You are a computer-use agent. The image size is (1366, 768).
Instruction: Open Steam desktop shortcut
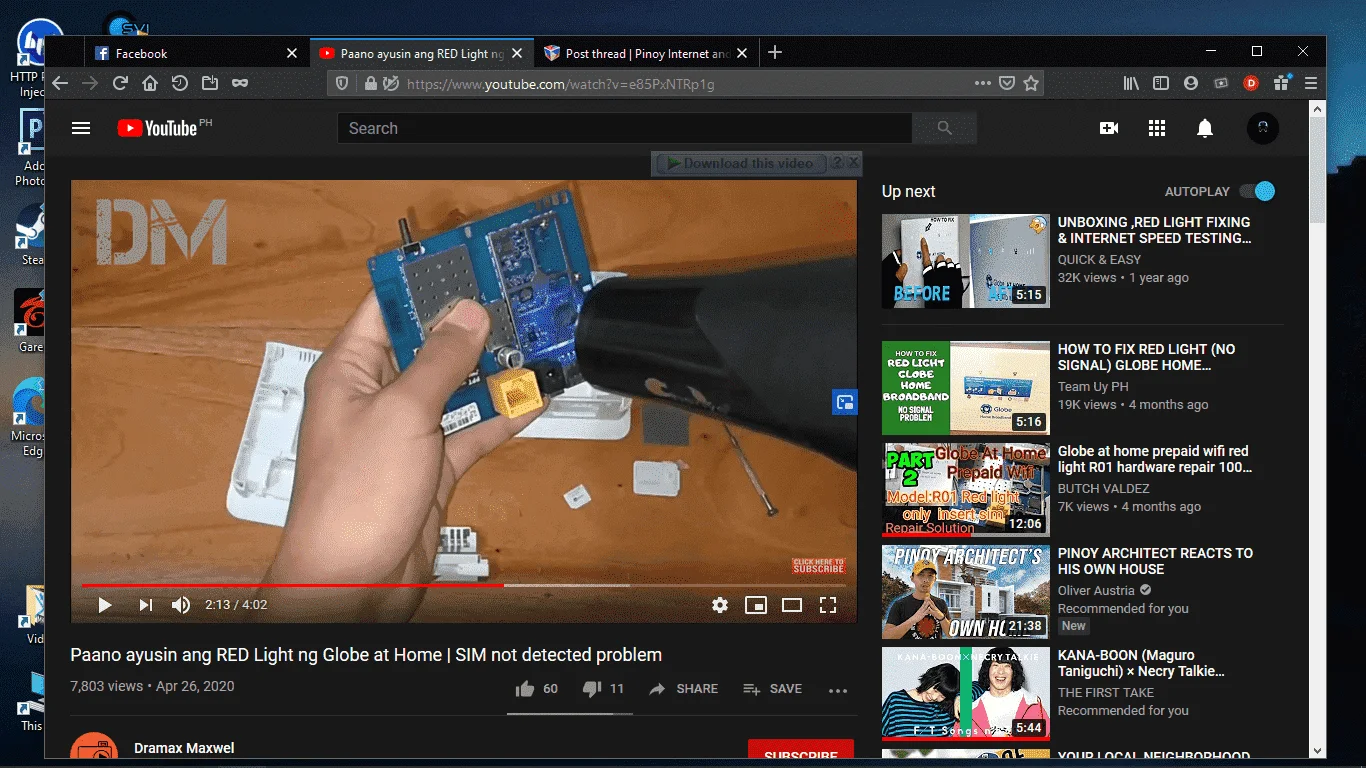pyautogui.click(x=29, y=235)
